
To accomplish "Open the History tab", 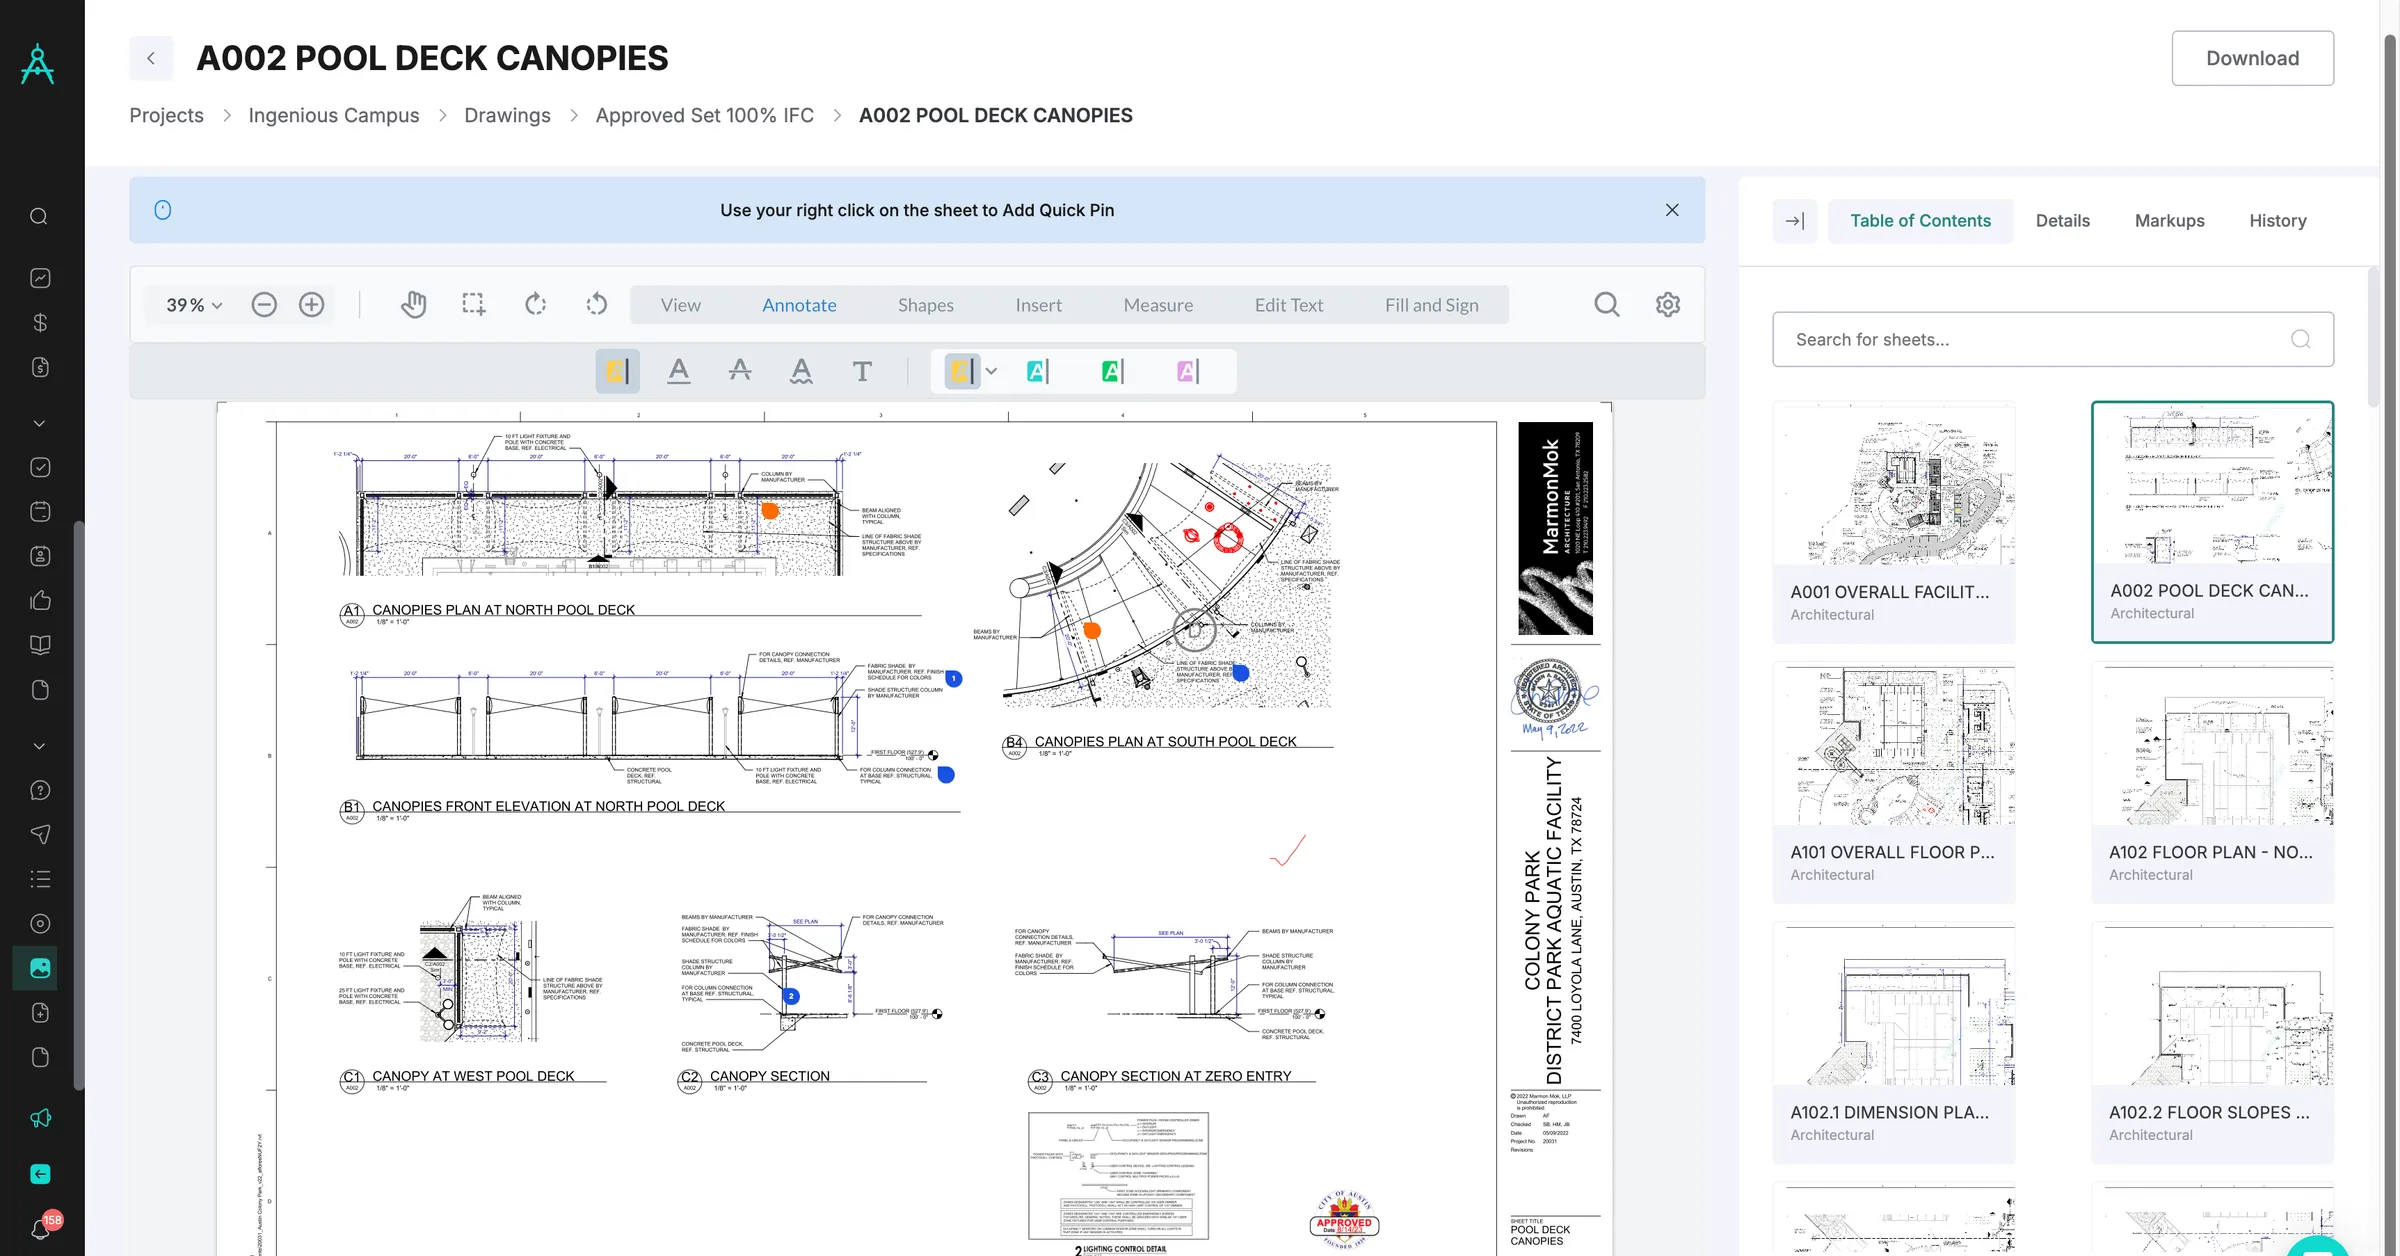I will click(2277, 221).
